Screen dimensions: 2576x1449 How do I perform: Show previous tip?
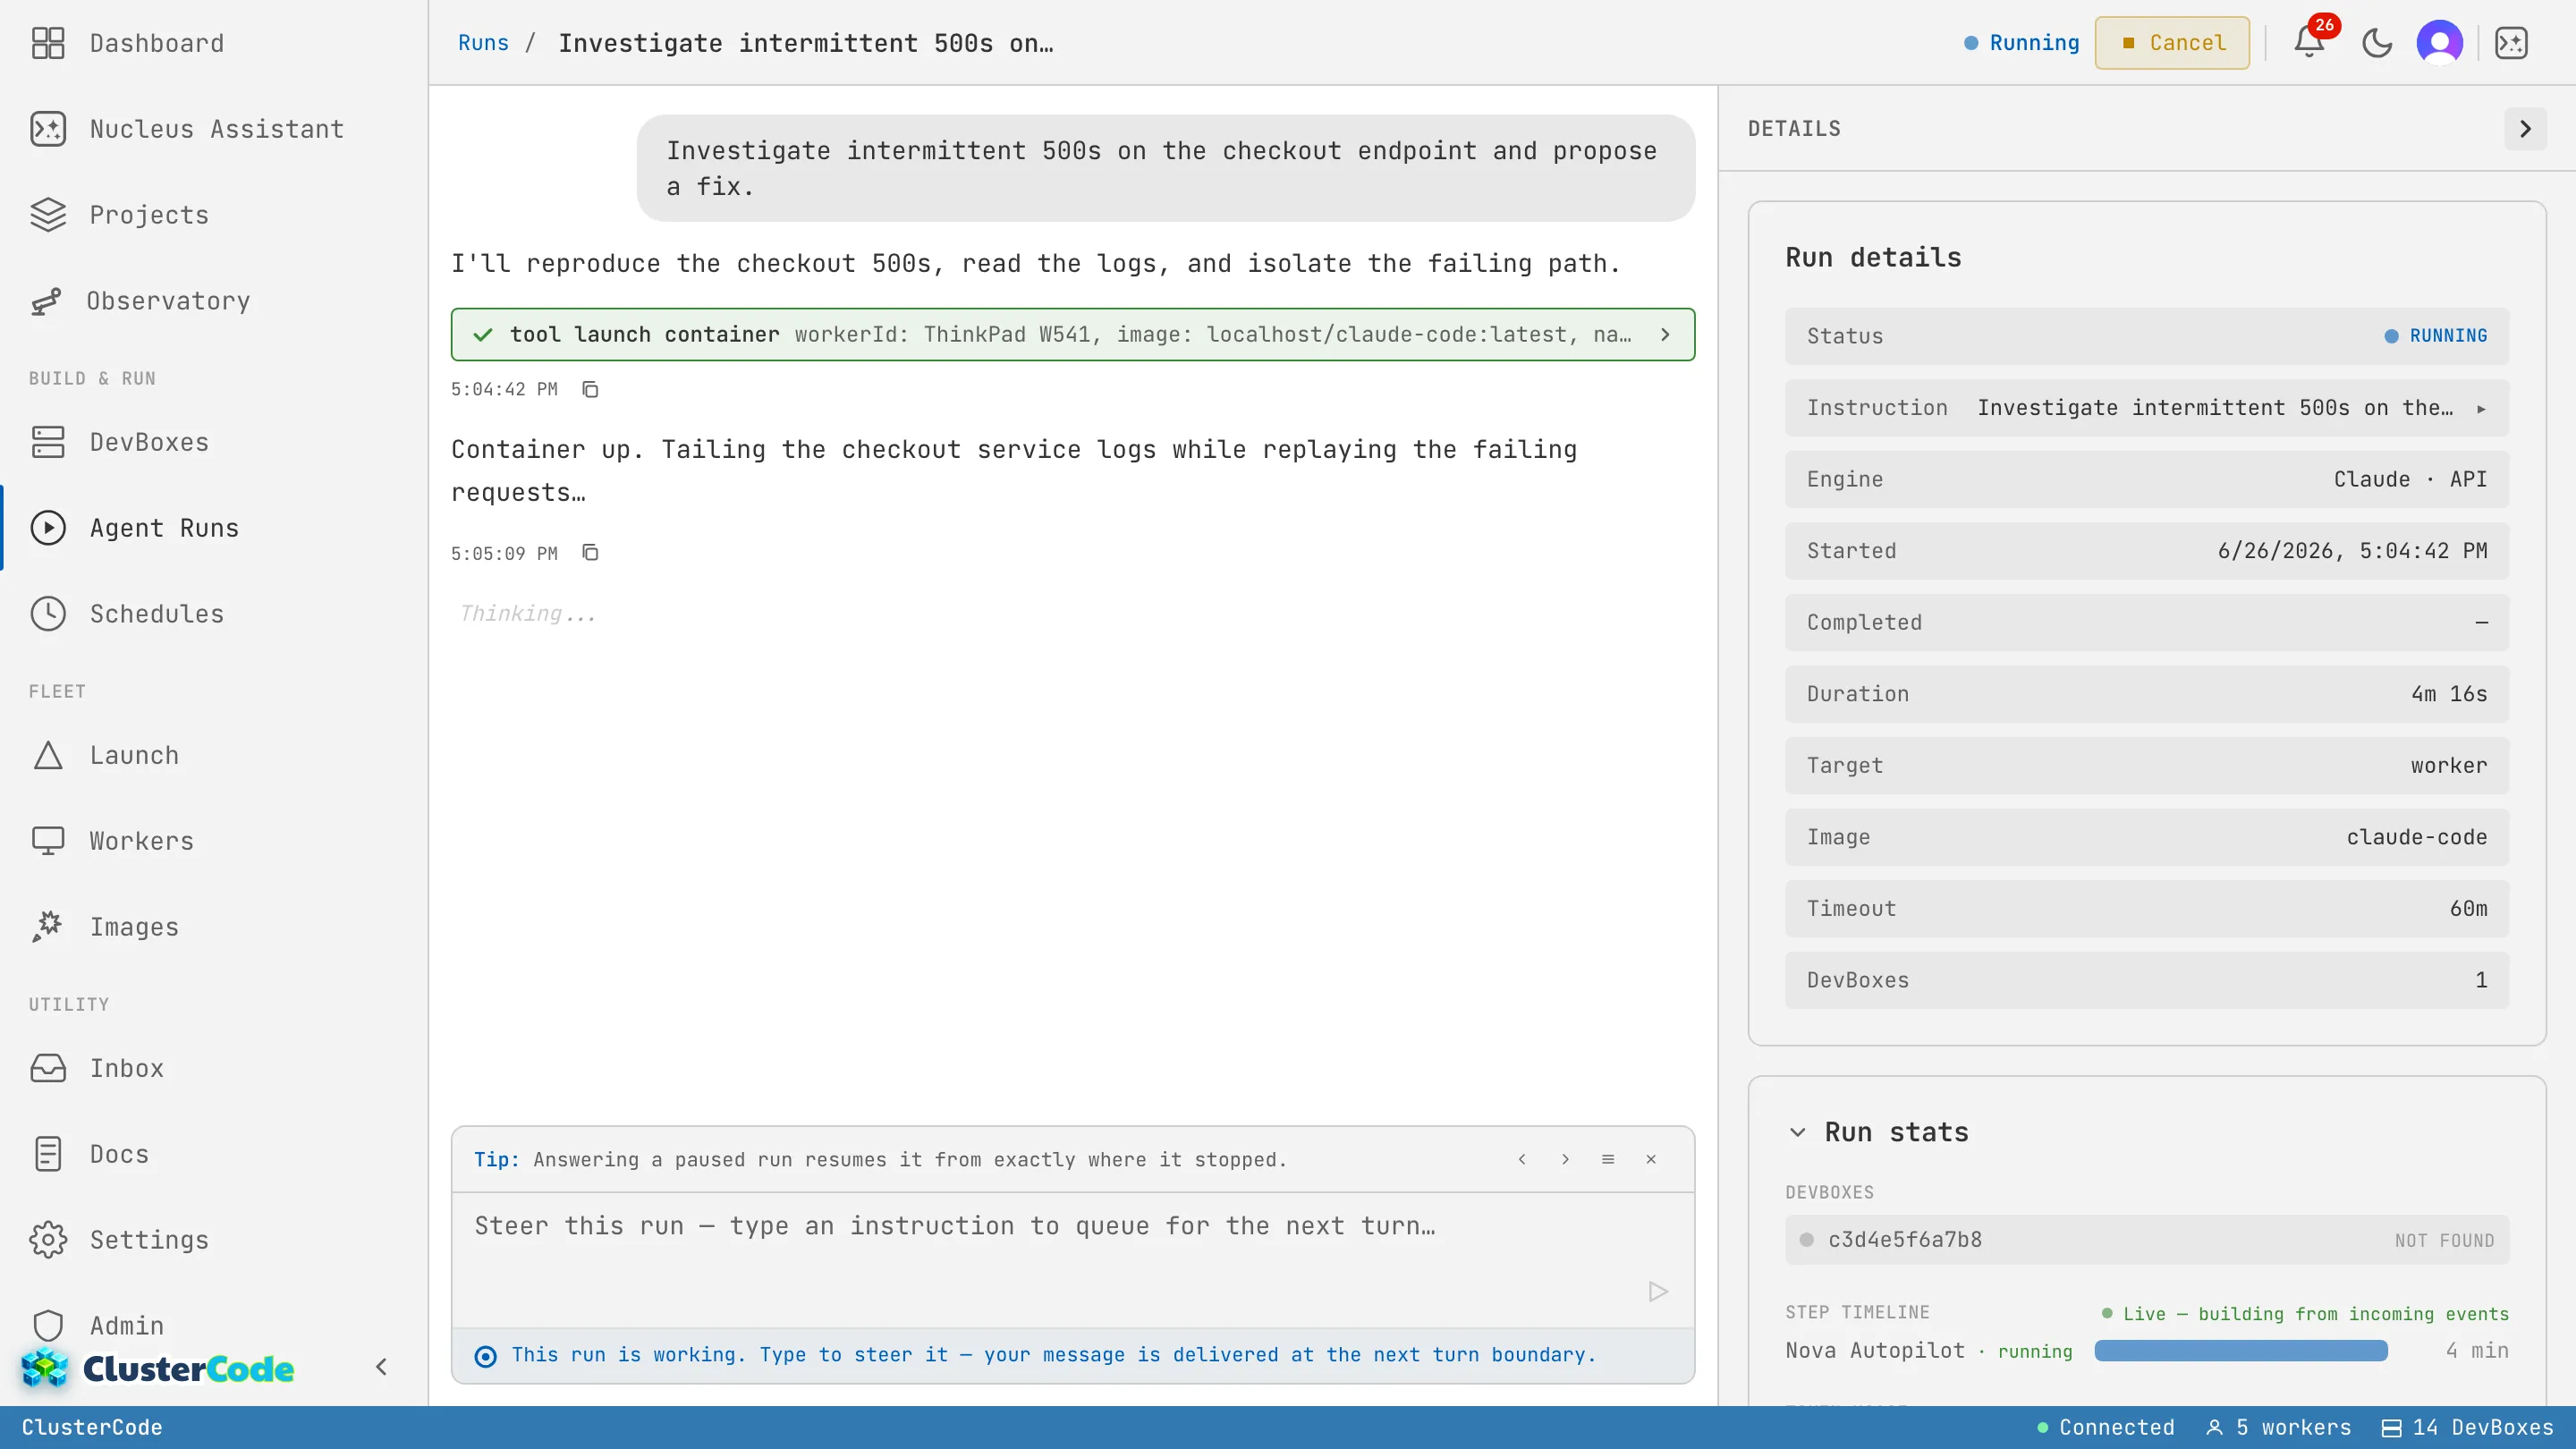[1522, 1160]
